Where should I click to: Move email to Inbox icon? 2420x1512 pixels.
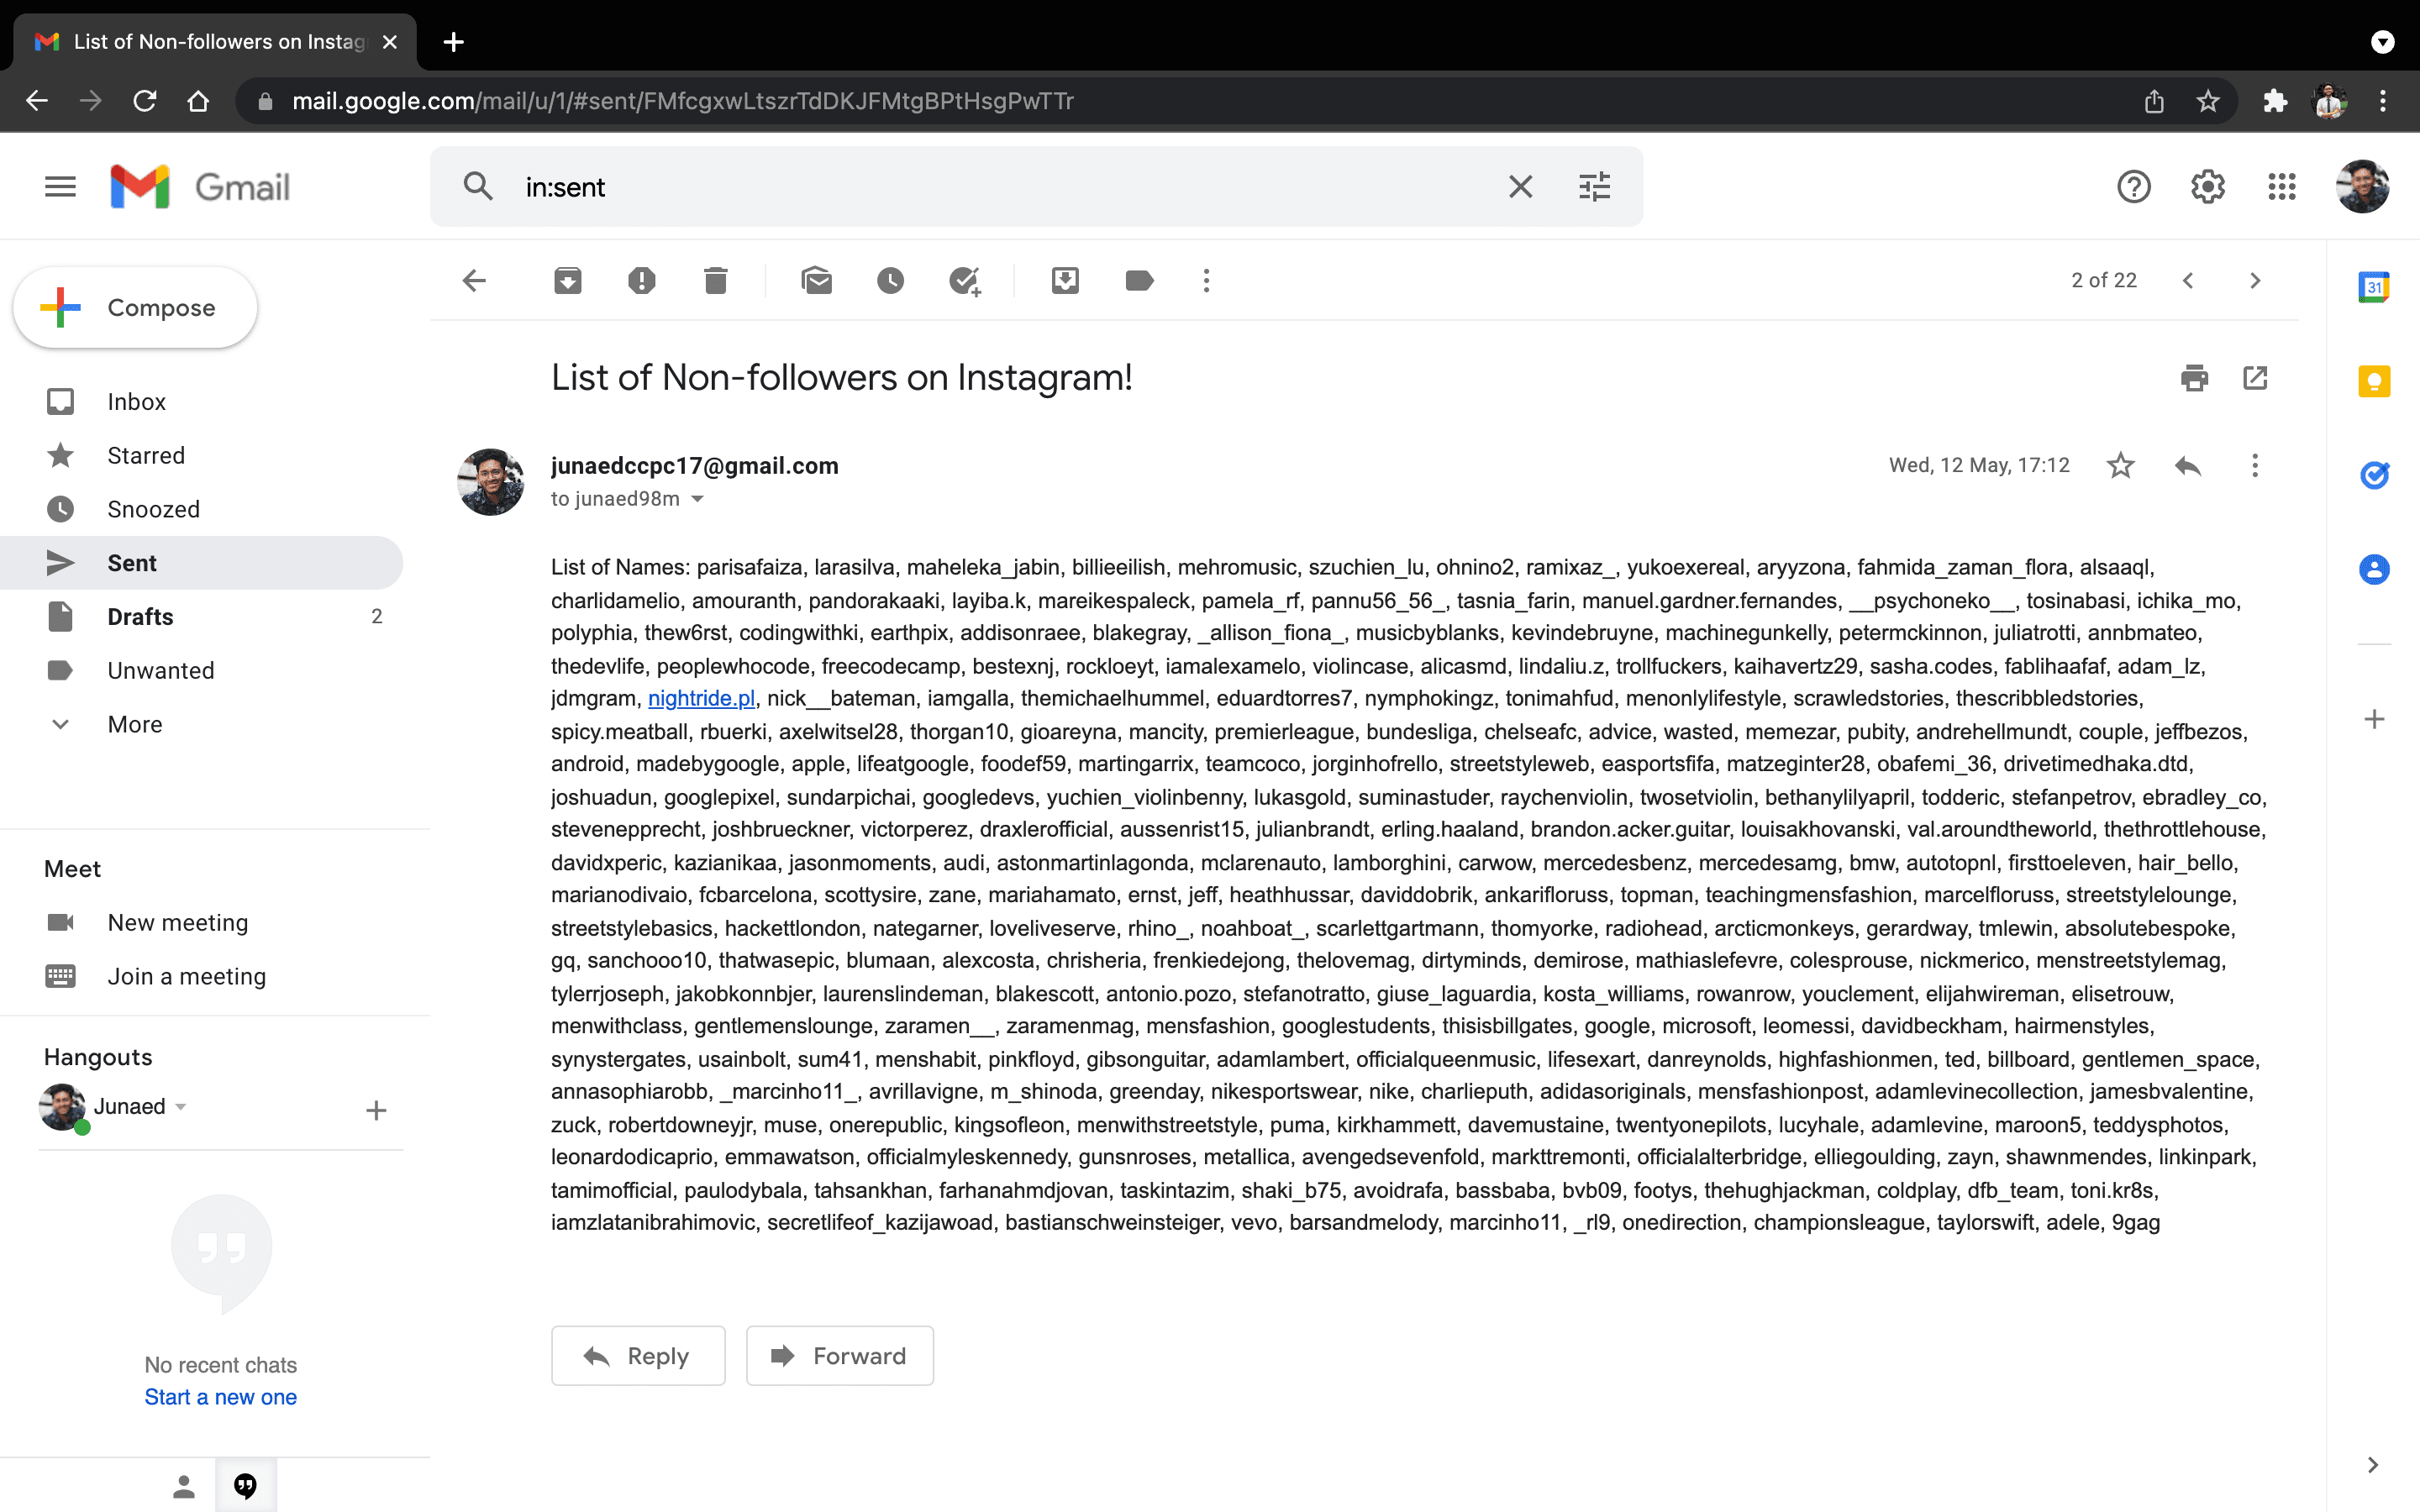point(1065,281)
